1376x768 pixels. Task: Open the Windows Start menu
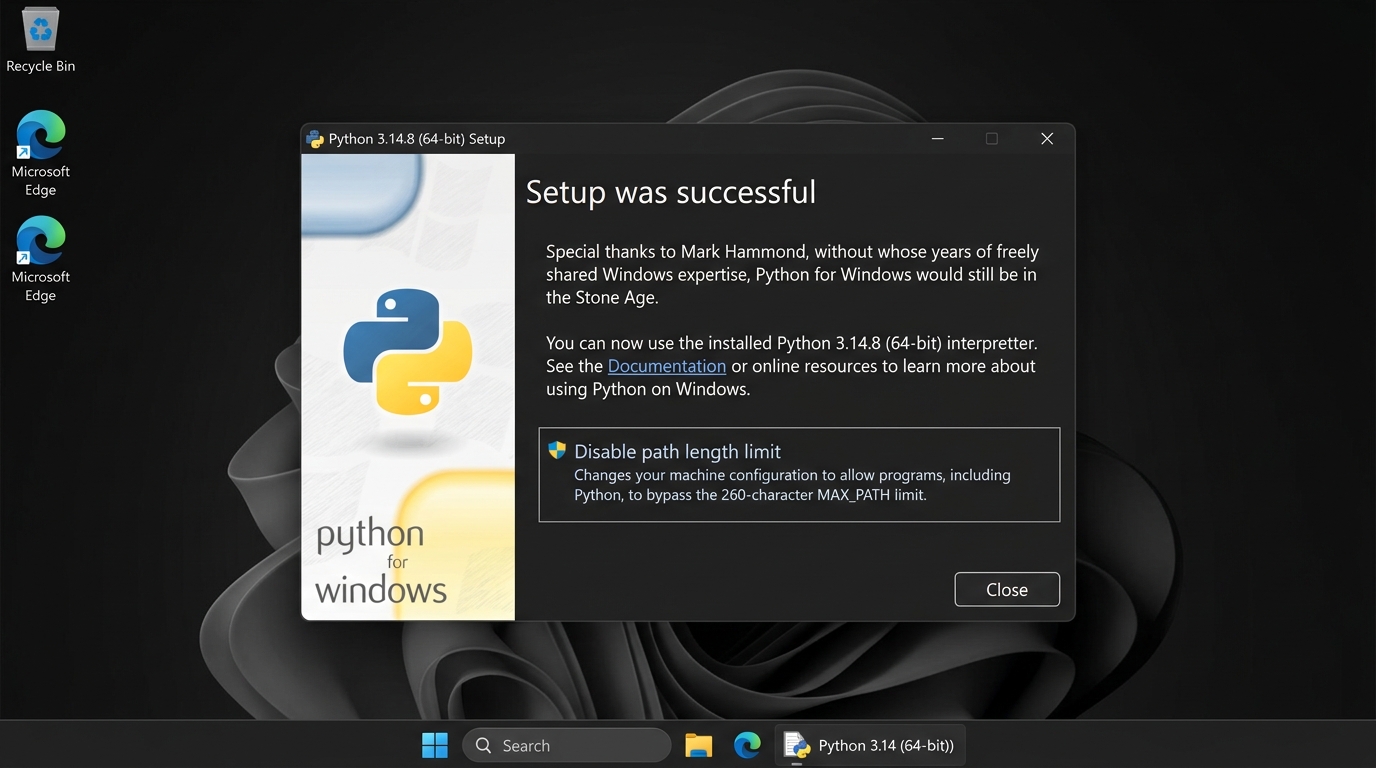point(435,745)
